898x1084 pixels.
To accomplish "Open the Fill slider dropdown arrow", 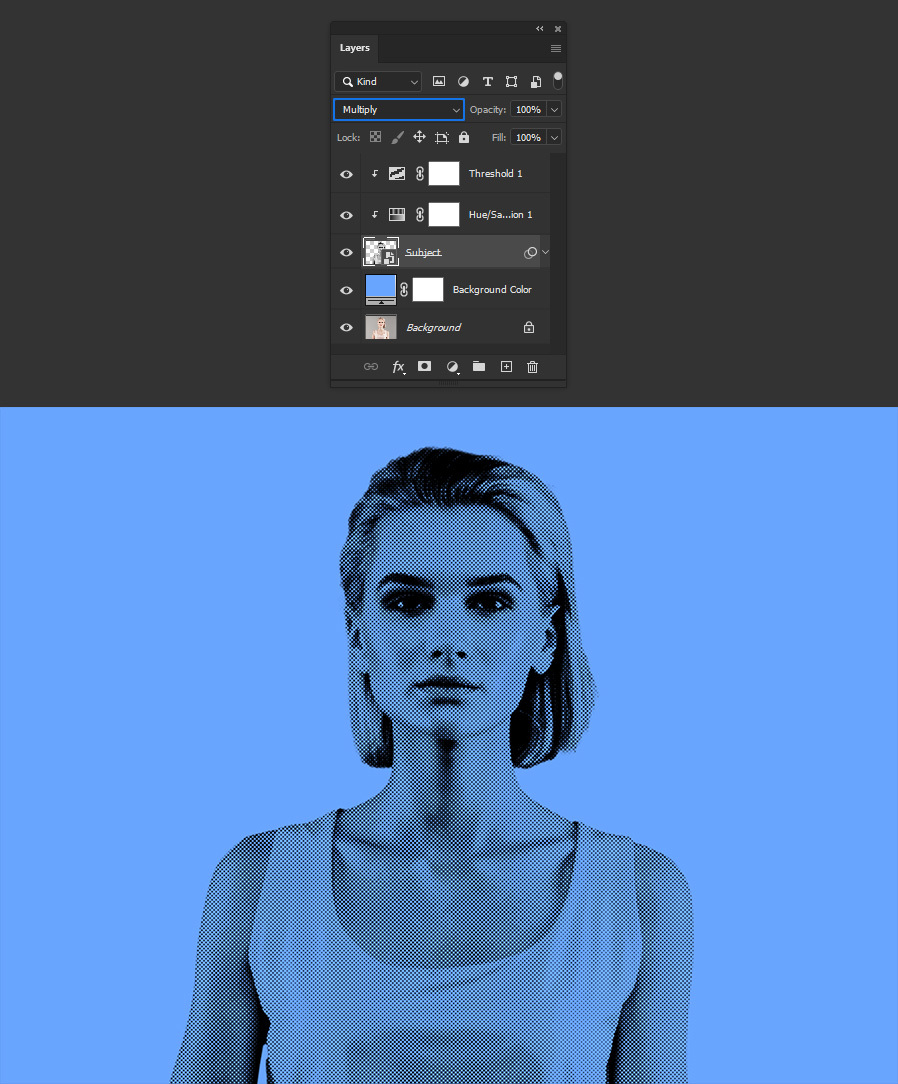I will click(x=554, y=138).
